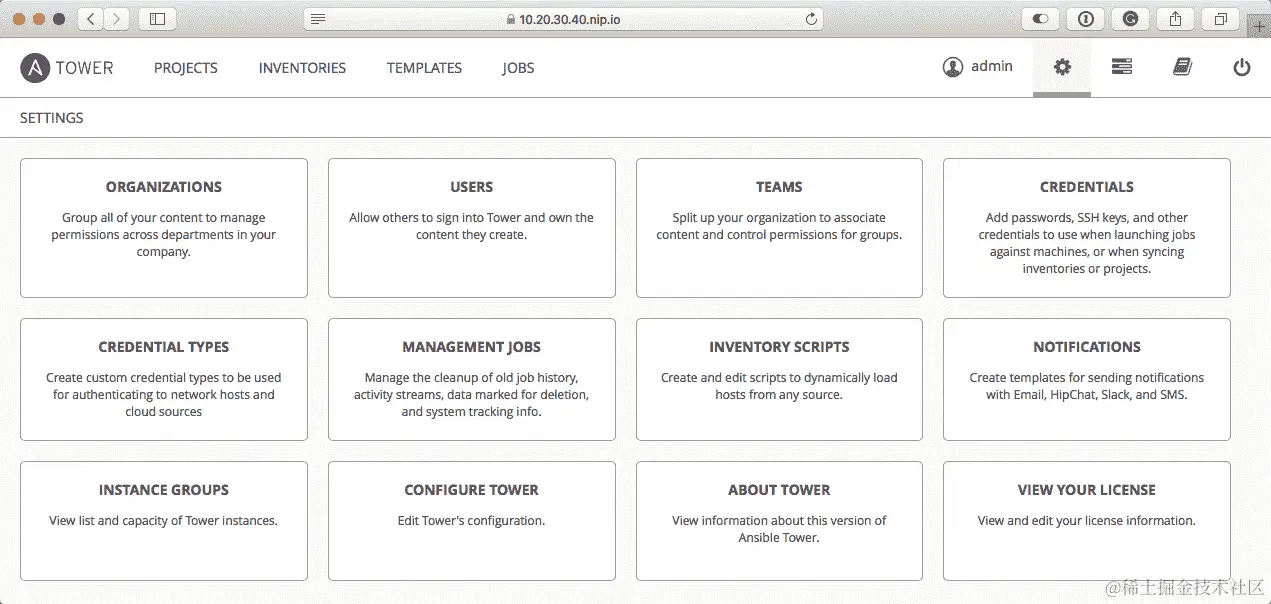Open the Jobs menu

pos(518,68)
